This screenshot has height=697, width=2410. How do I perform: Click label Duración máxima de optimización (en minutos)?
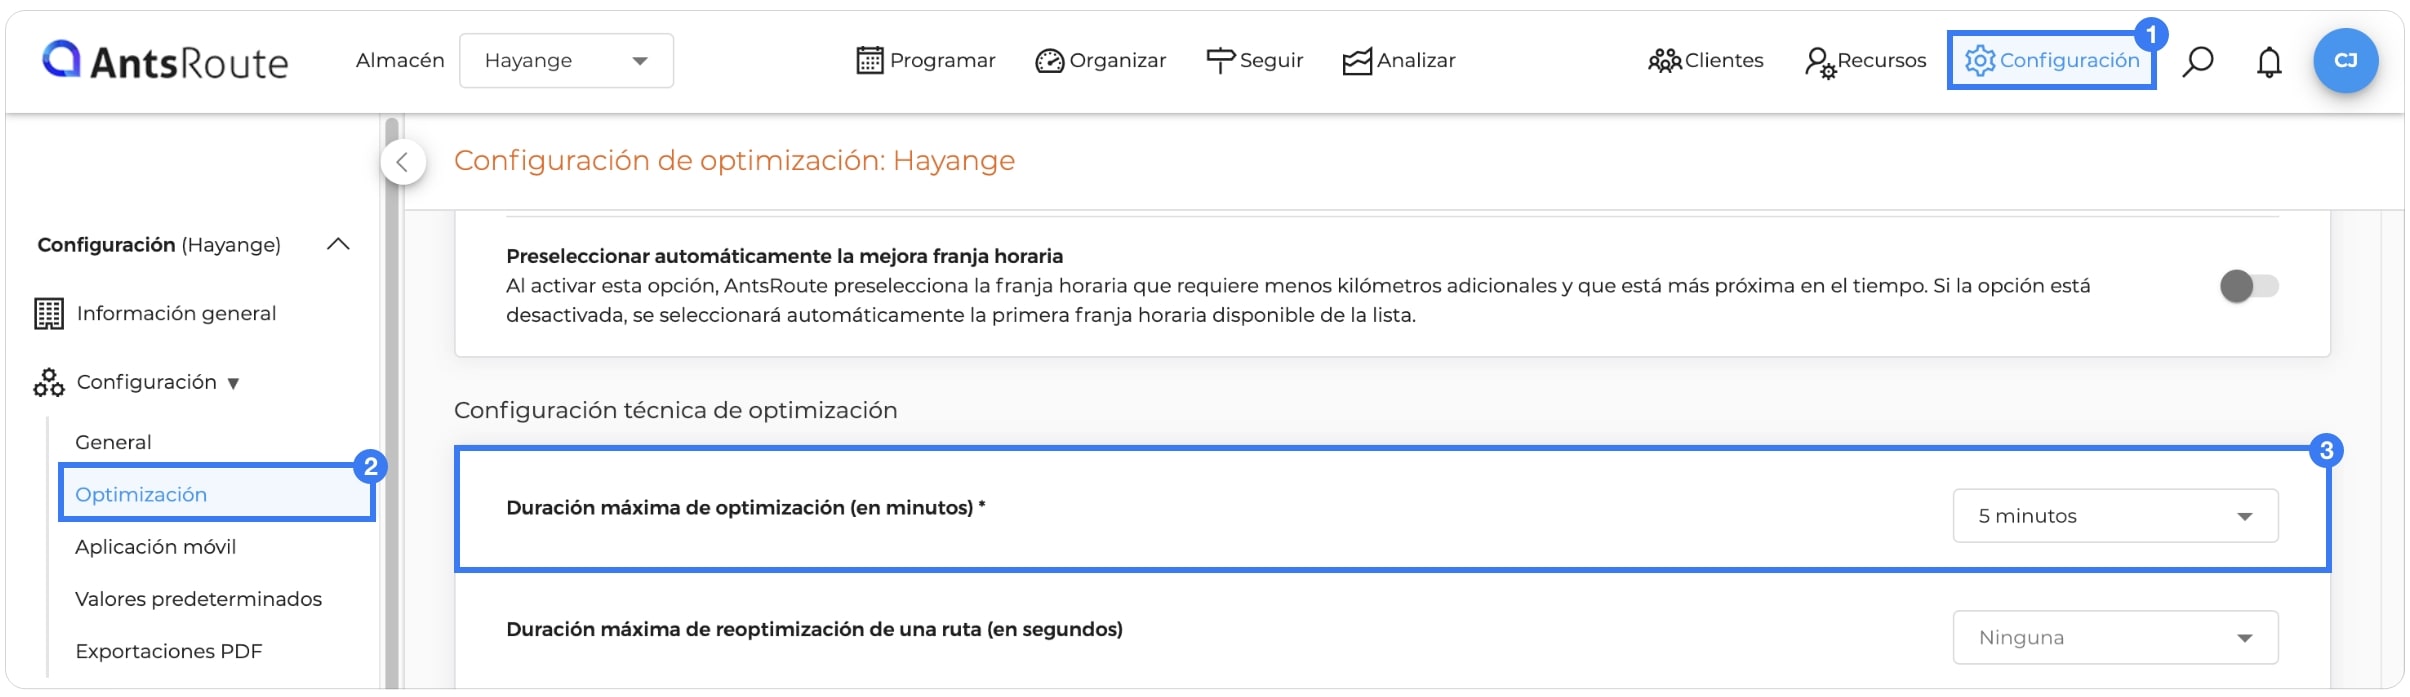(745, 507)
